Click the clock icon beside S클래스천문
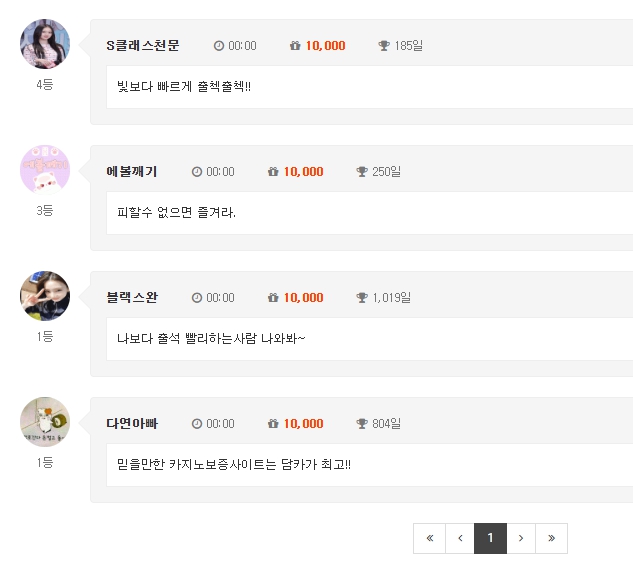This screenshot has width=633, height=579. pos(218,46)
